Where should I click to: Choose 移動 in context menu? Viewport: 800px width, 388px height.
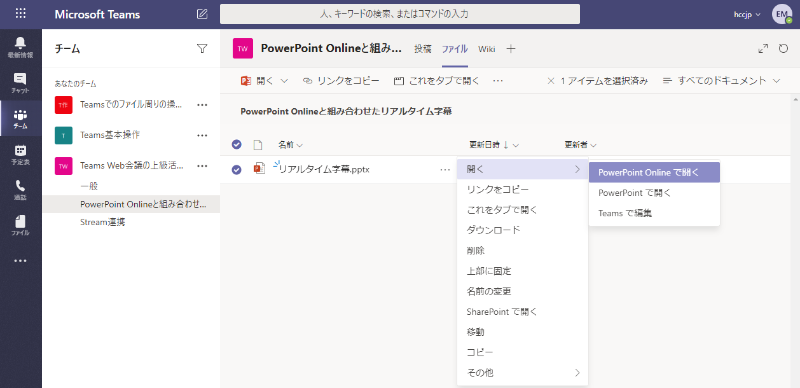point(522,332)
